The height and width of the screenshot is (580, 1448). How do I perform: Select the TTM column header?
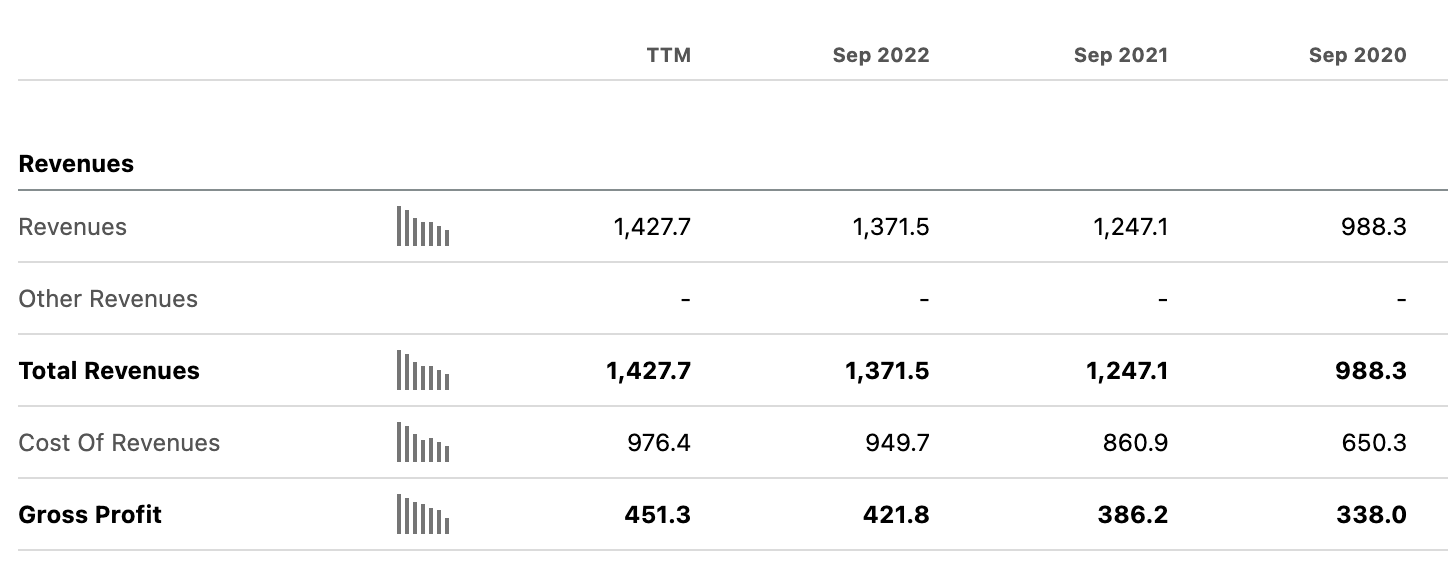pyautogui.click(x=669, y=55)
